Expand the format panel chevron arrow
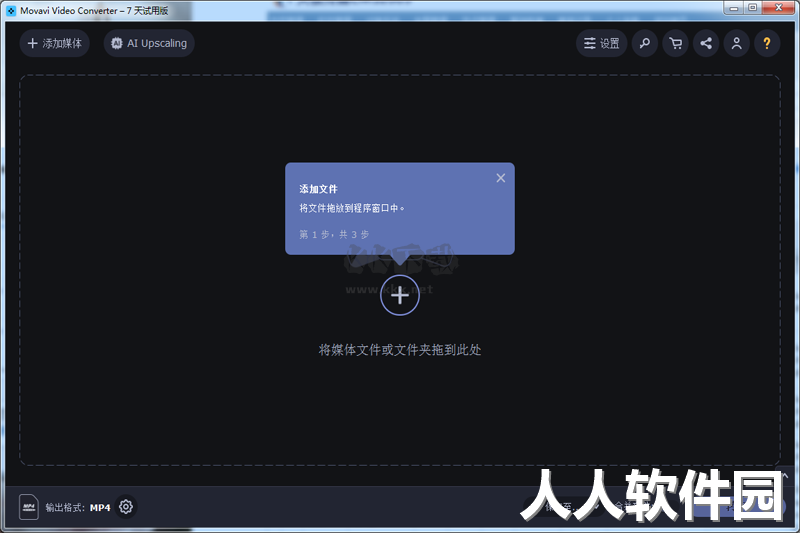This screenshot has width=800, height=533. point(785,476)
